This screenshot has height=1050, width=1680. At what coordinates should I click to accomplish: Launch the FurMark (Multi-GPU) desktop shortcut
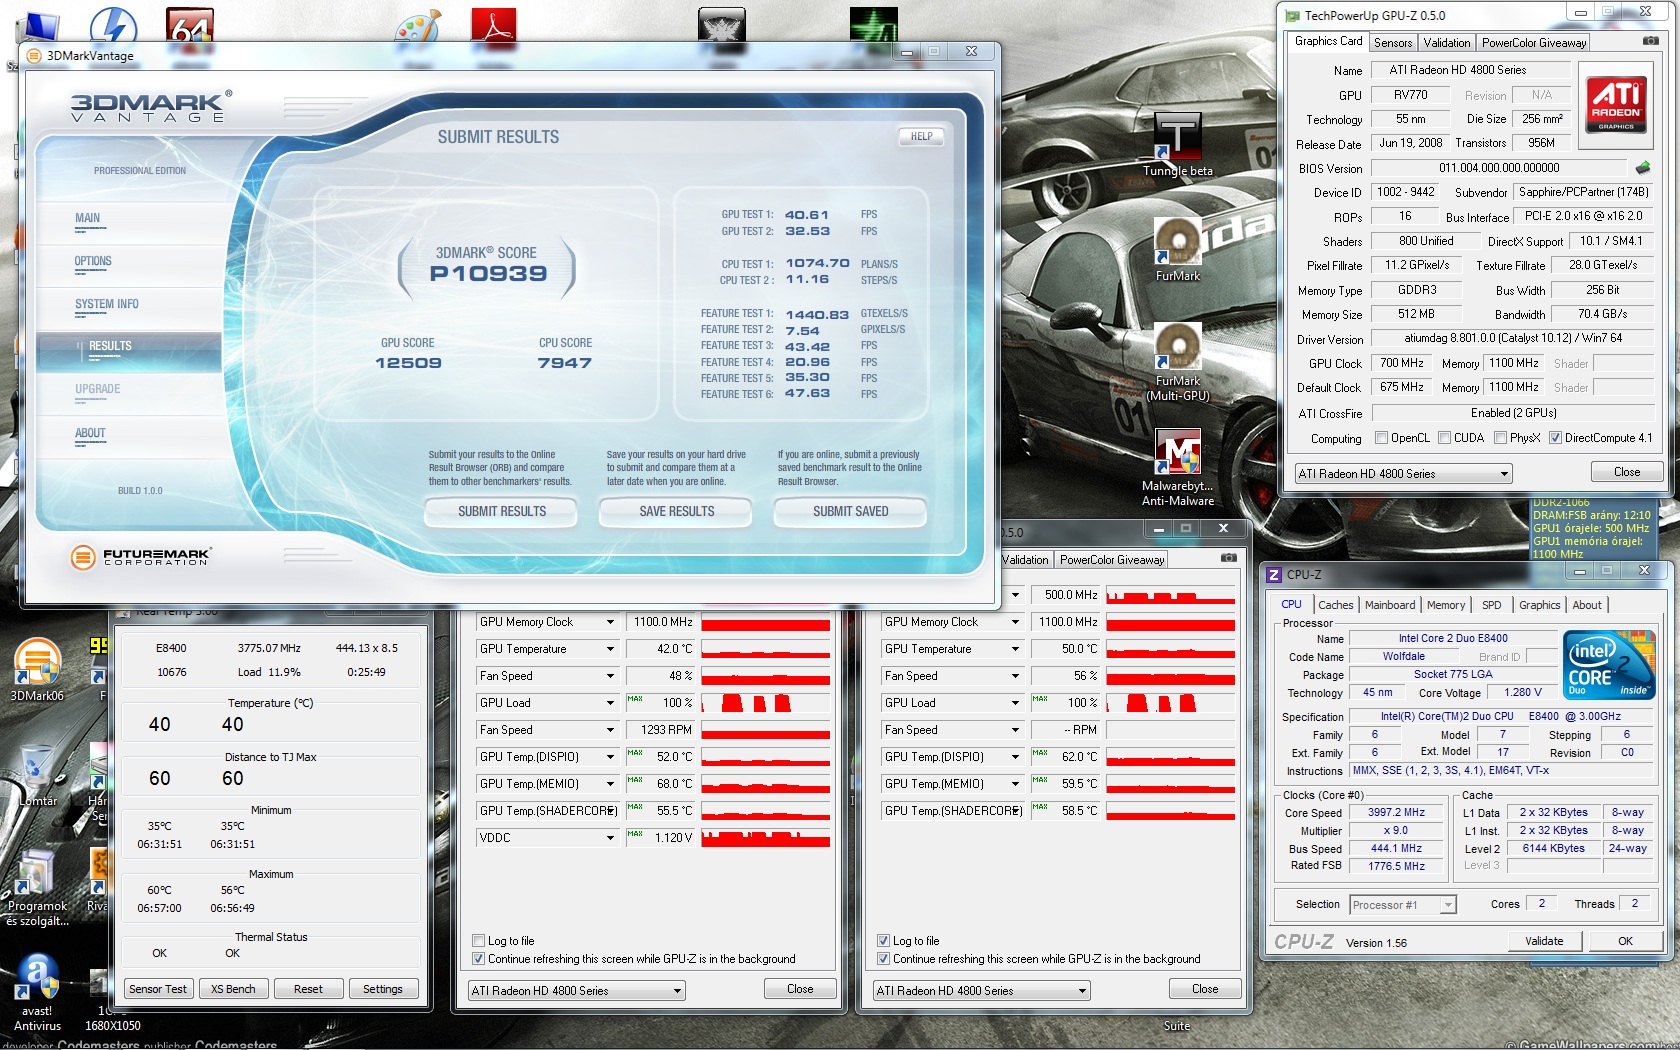(1178, 362)
